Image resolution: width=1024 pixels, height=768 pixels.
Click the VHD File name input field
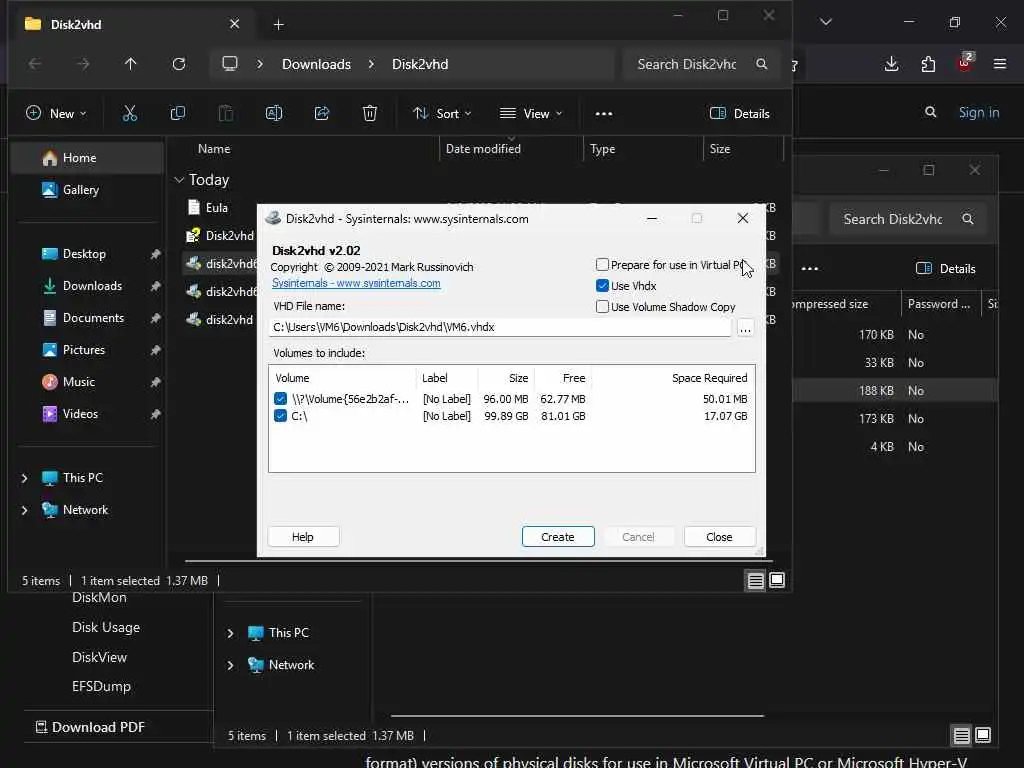tap(500, 327)
